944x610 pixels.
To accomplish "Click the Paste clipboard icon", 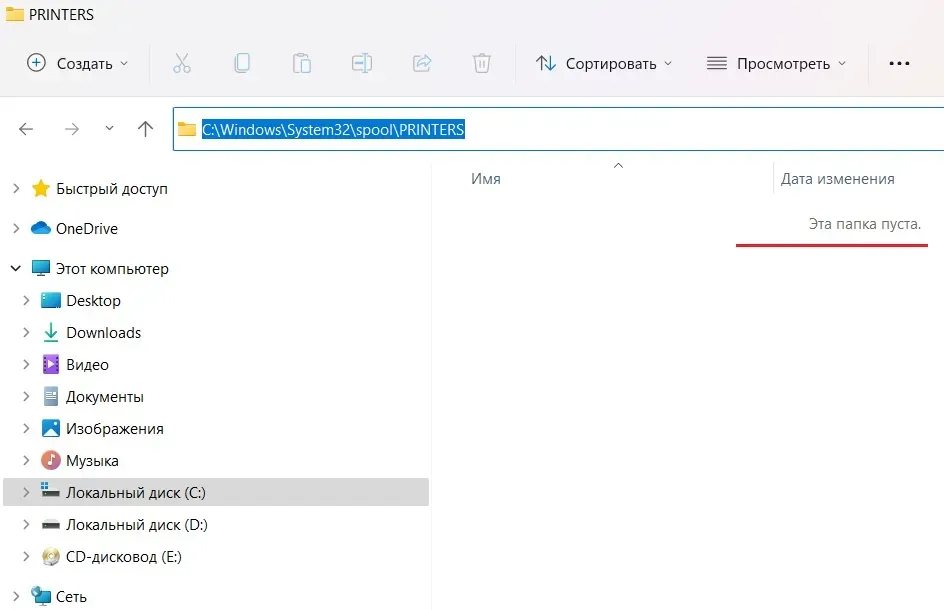I will coord(301,63).
